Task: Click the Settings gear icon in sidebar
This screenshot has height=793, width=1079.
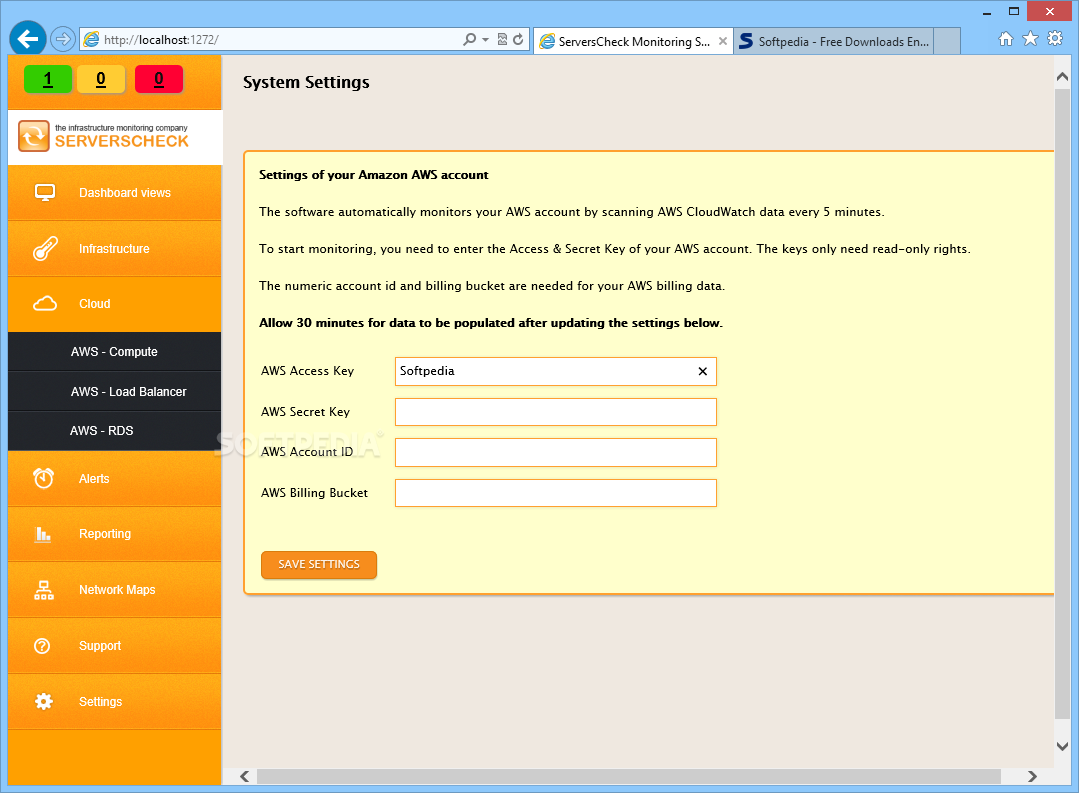Action: click(x=43, y=701)
